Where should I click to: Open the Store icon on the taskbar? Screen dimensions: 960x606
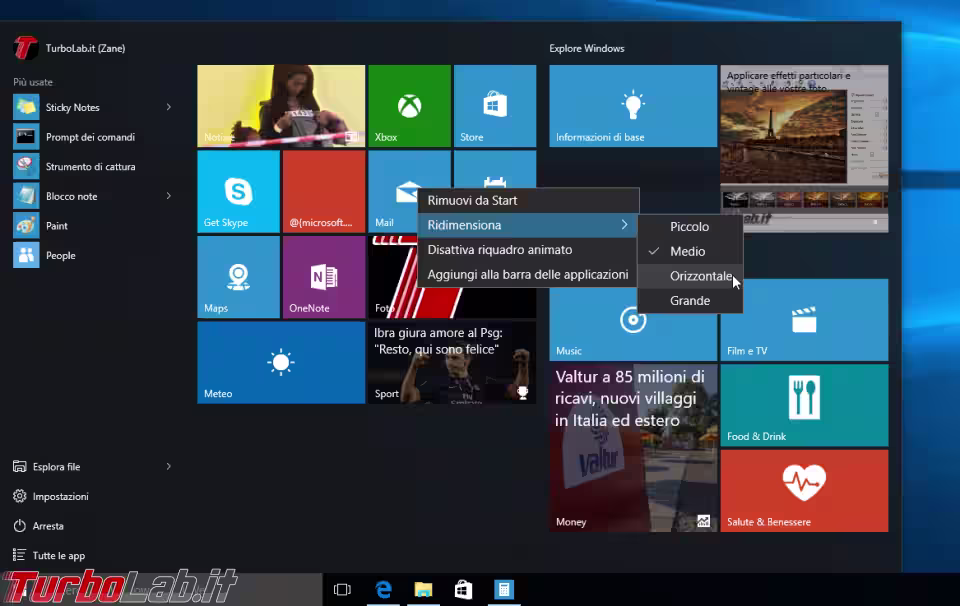(x=463, y=589)
